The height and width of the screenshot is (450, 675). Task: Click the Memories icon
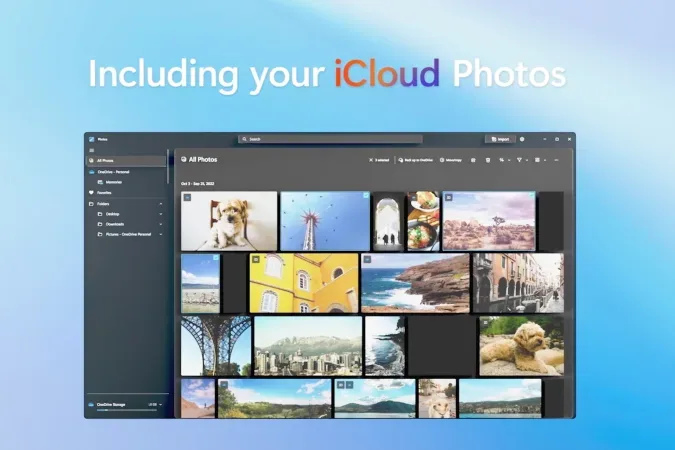point(100,182)
